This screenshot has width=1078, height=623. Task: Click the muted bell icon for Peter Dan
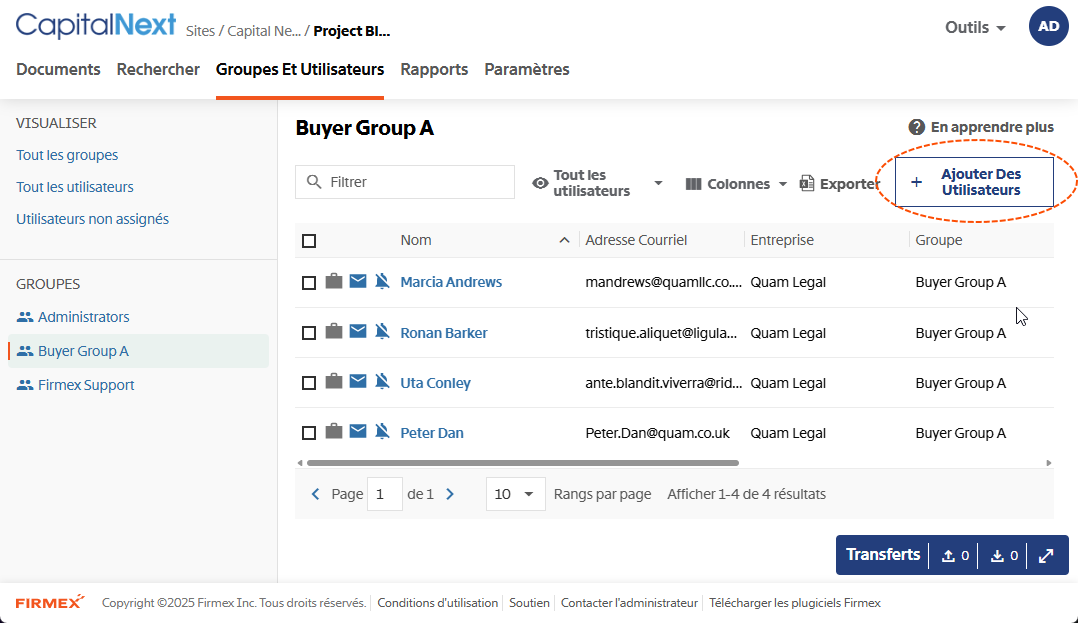[382, 432]
